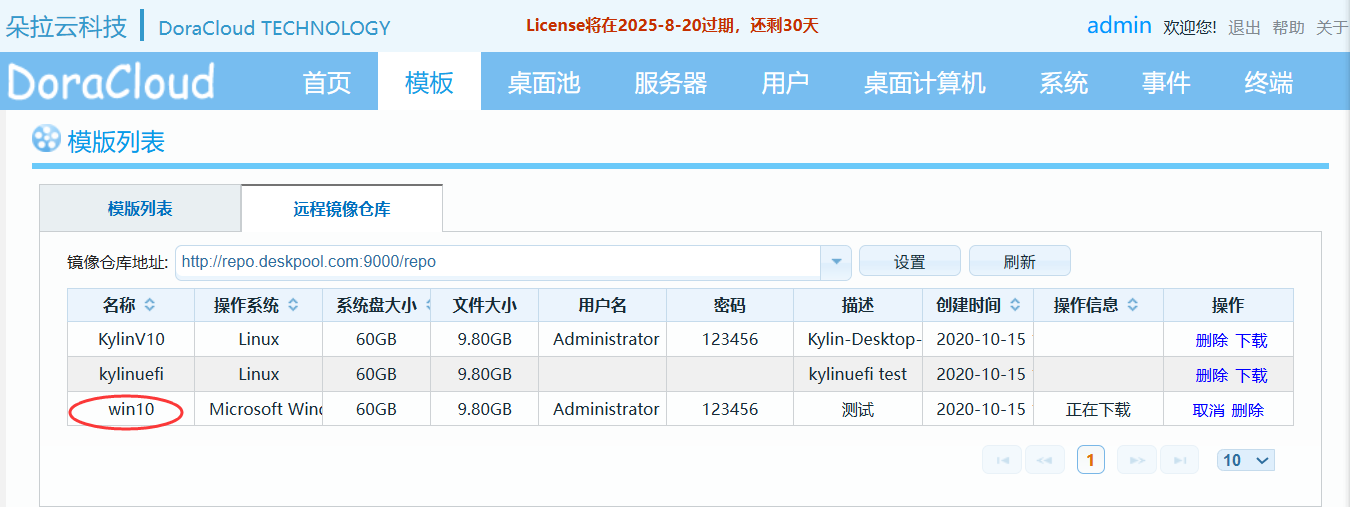Sort by 操作信息 column sort icon

click(x=1133, y=305)
